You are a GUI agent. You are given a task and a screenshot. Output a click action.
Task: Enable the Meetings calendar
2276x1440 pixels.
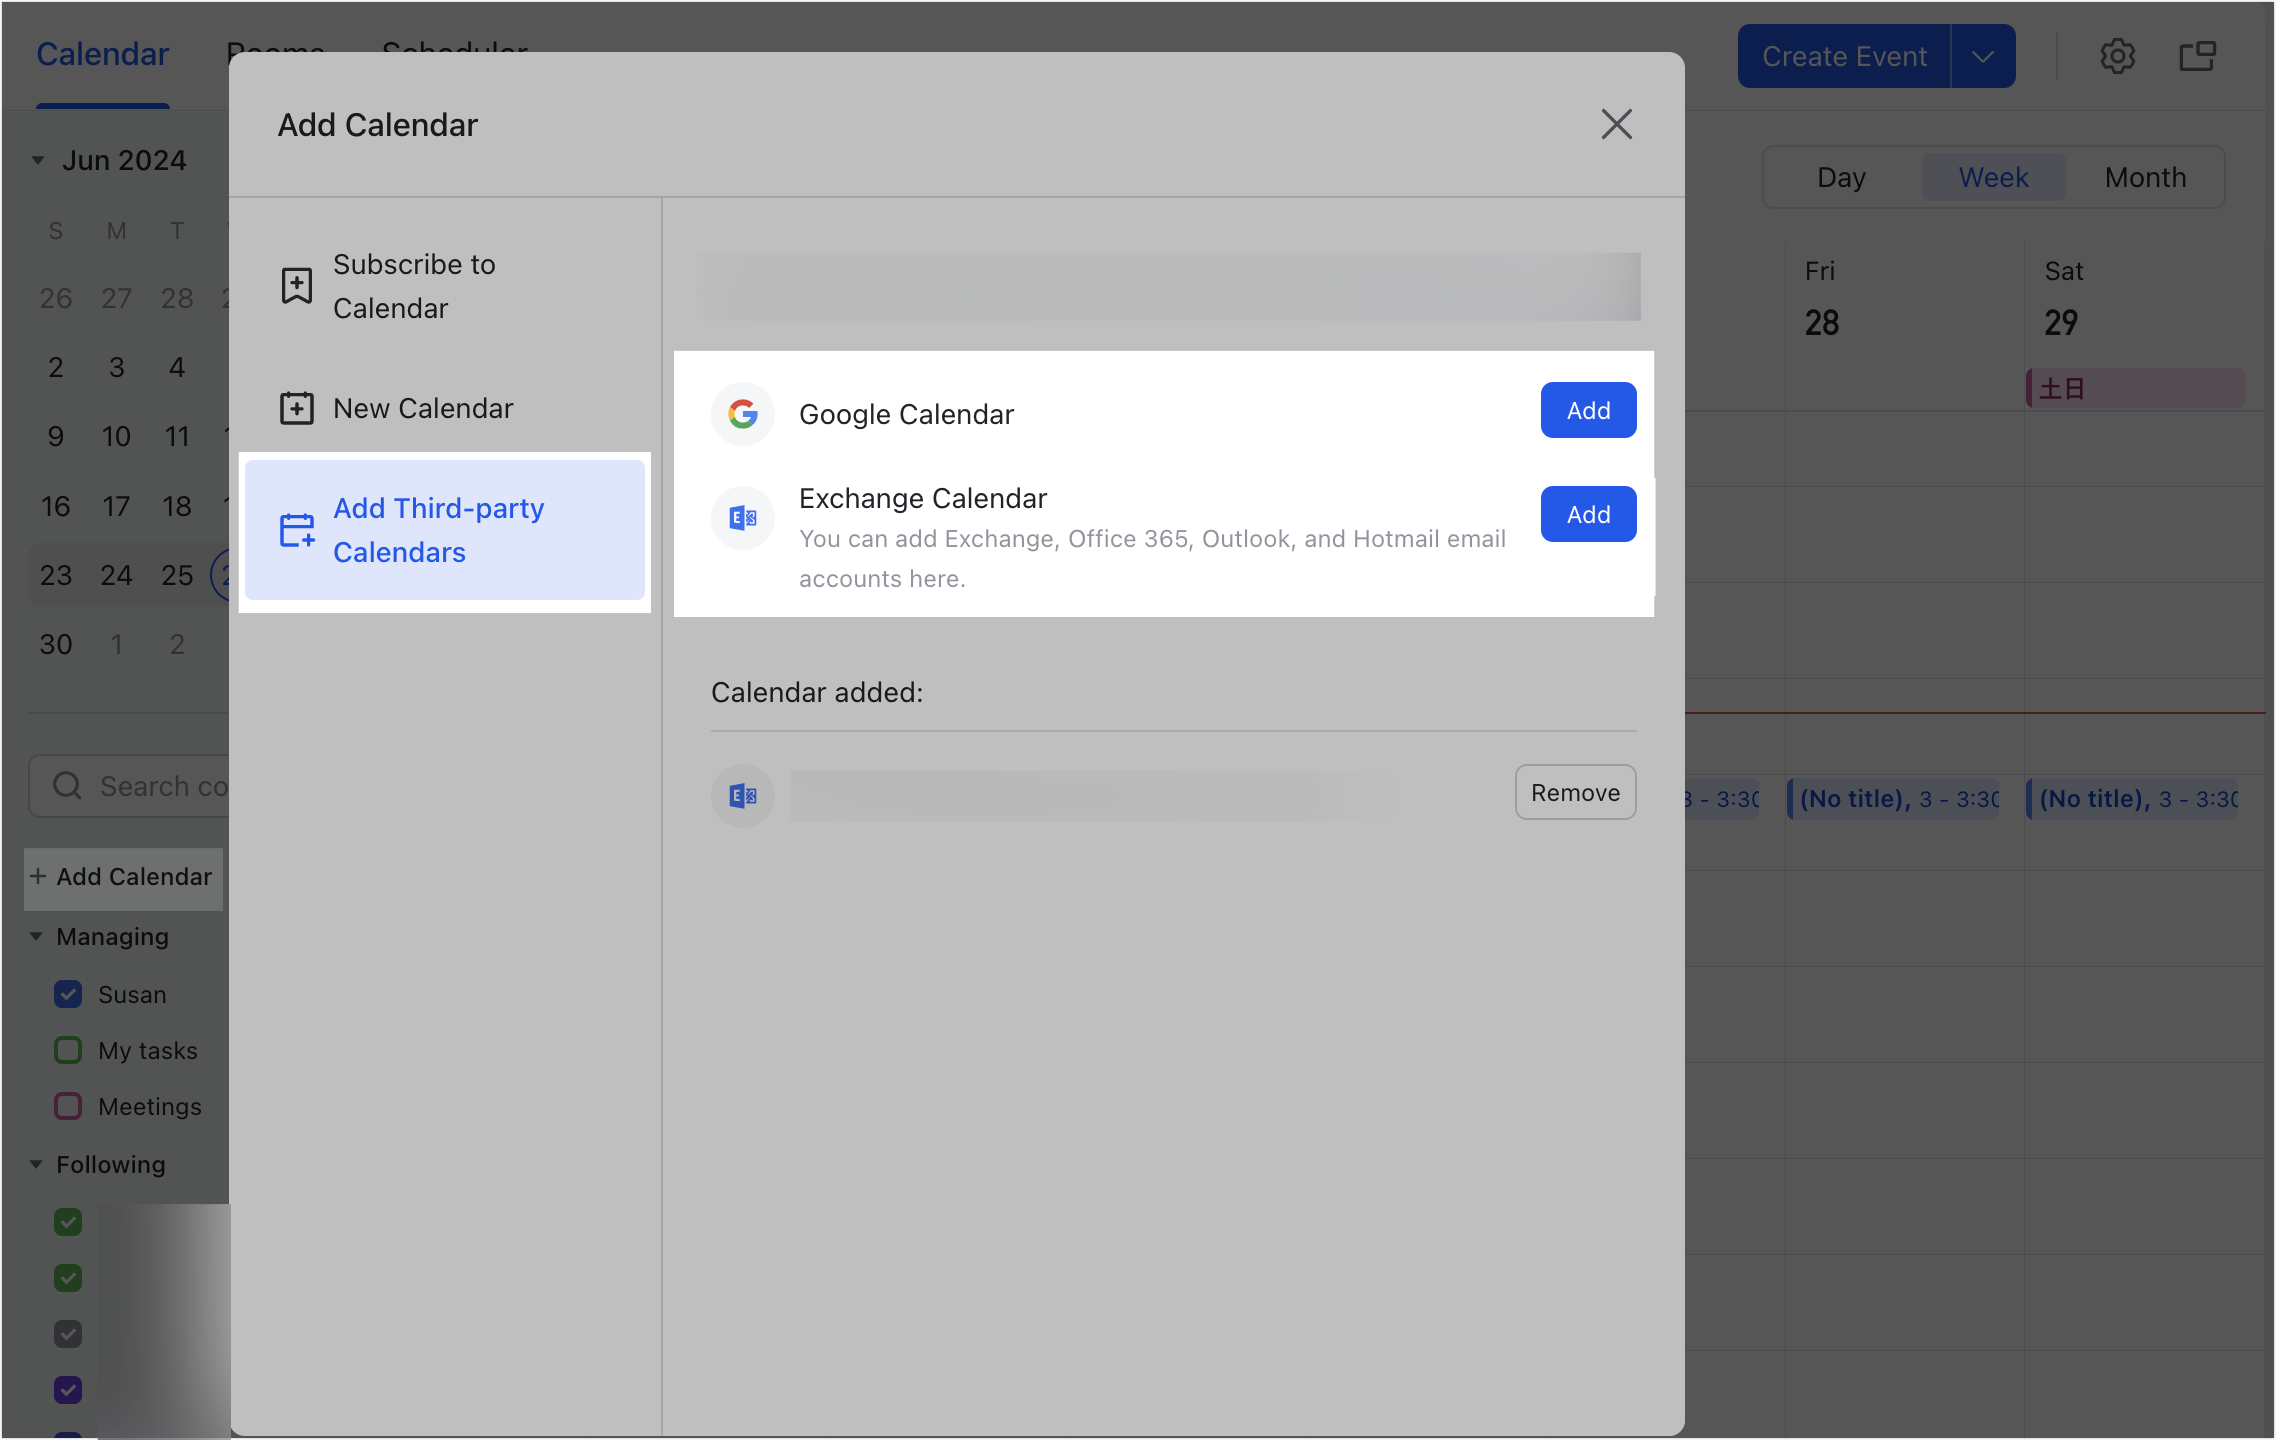click(x=68, y=1106)
